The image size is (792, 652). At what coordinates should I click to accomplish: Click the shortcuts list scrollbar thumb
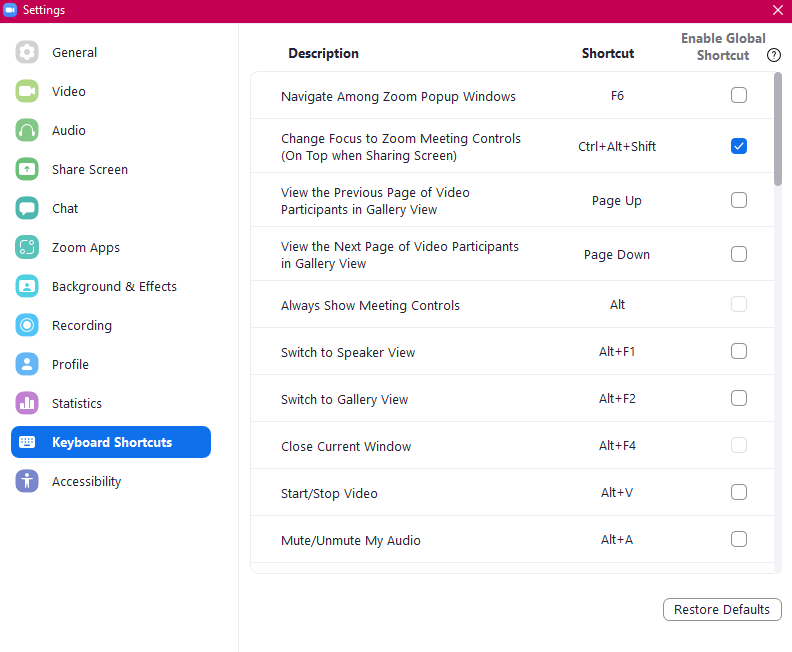coord(778,129)
